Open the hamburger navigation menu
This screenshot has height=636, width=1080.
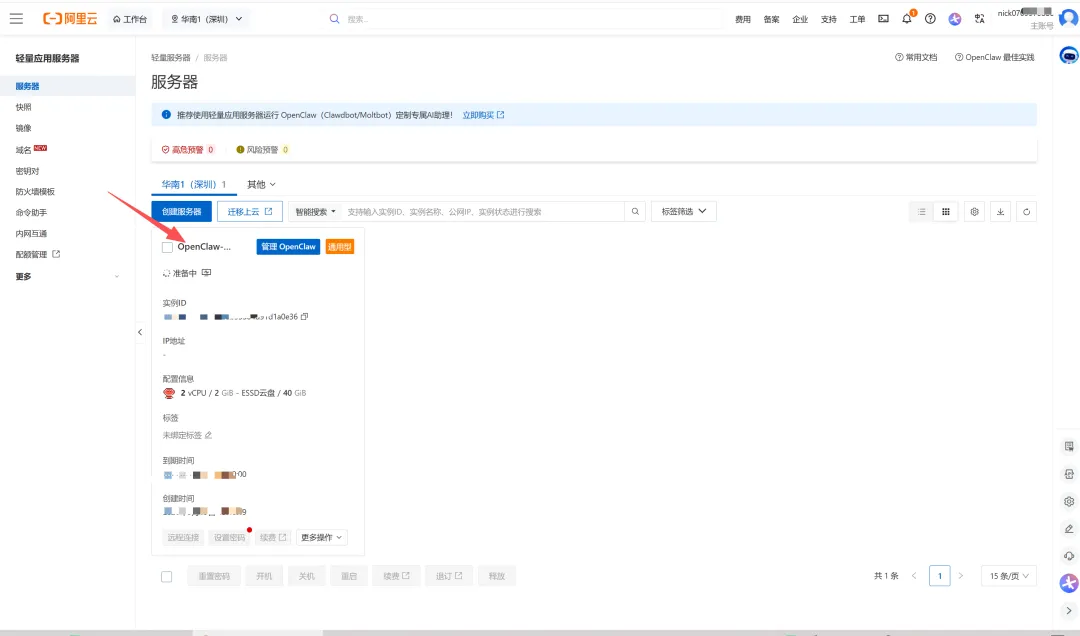[16, 19]
